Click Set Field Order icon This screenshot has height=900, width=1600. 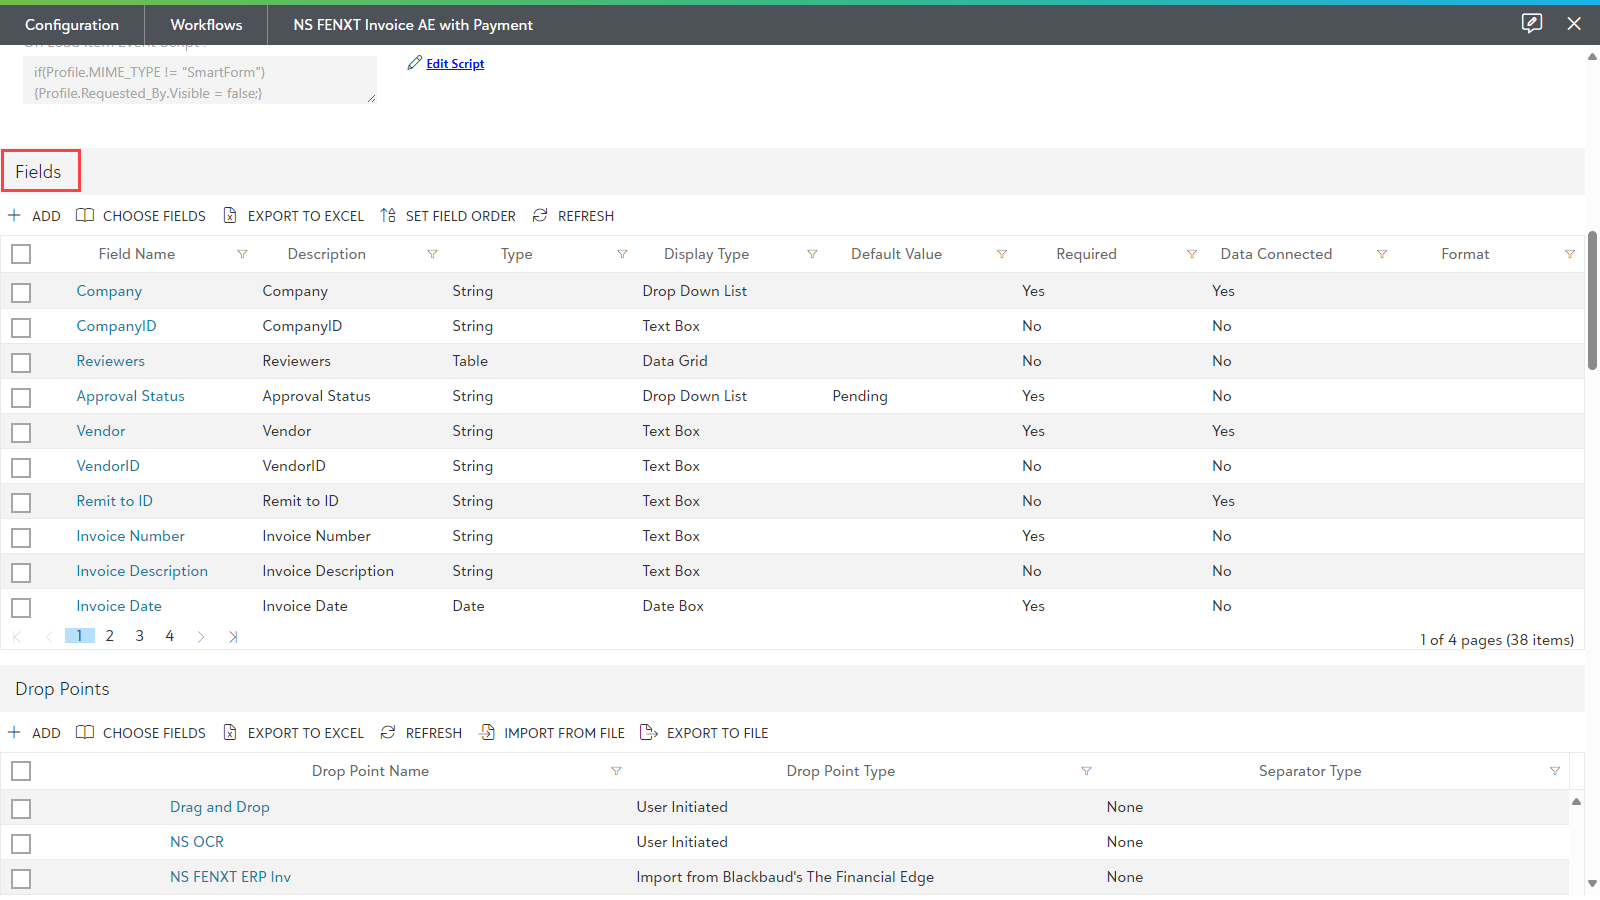coord(388,216)
